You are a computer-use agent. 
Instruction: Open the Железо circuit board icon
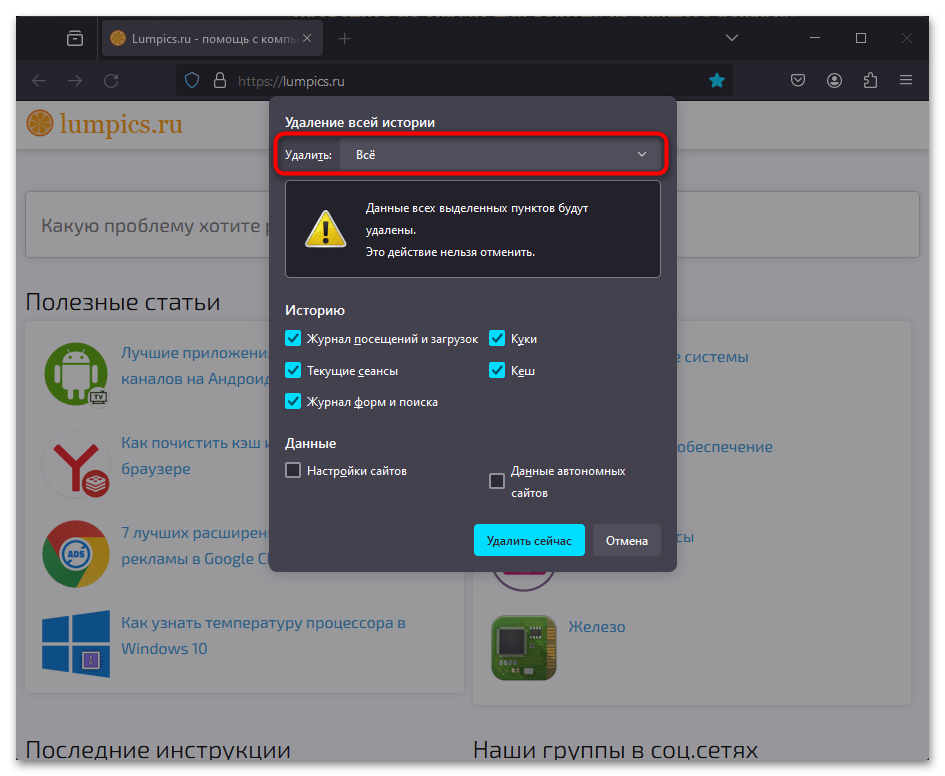[x=524, y=648]
